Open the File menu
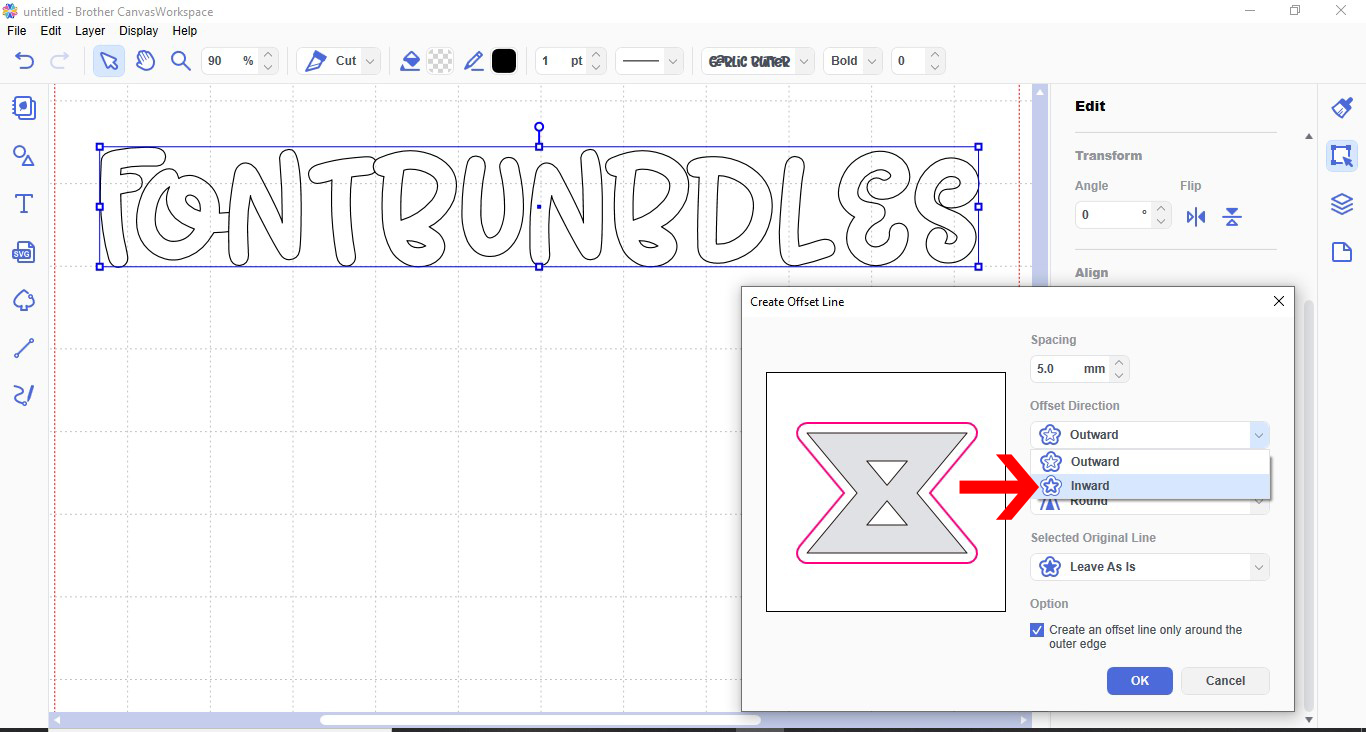Image resolution: width=1366 pixels, height=732 pixels. pyautogui.click(x=16, y=31)
